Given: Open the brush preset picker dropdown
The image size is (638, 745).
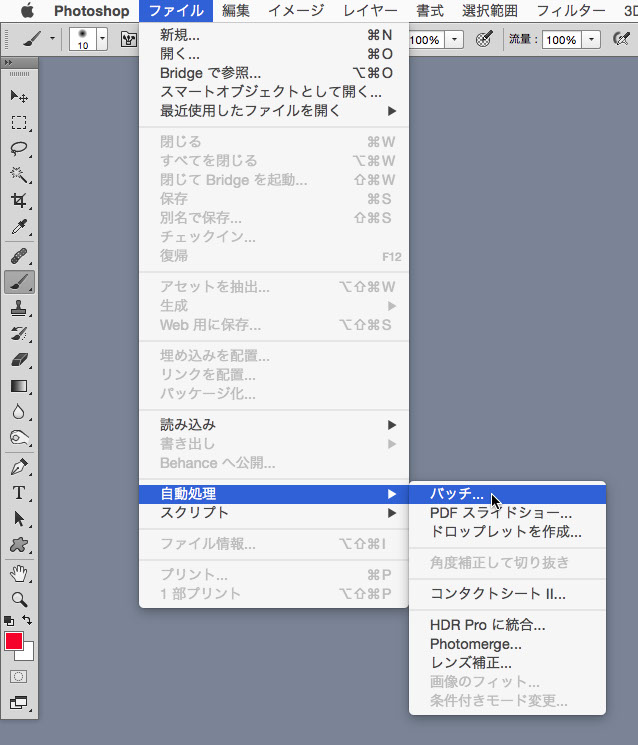Looking at the screenshot, I should coord(102,39).
